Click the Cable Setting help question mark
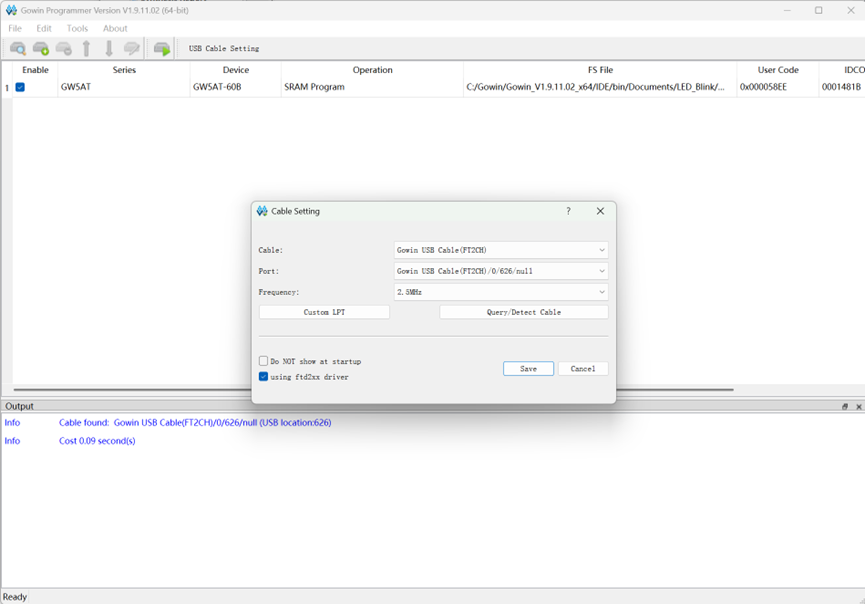The height and width of the screenshot is (604, 865). [x=568, y=211]
